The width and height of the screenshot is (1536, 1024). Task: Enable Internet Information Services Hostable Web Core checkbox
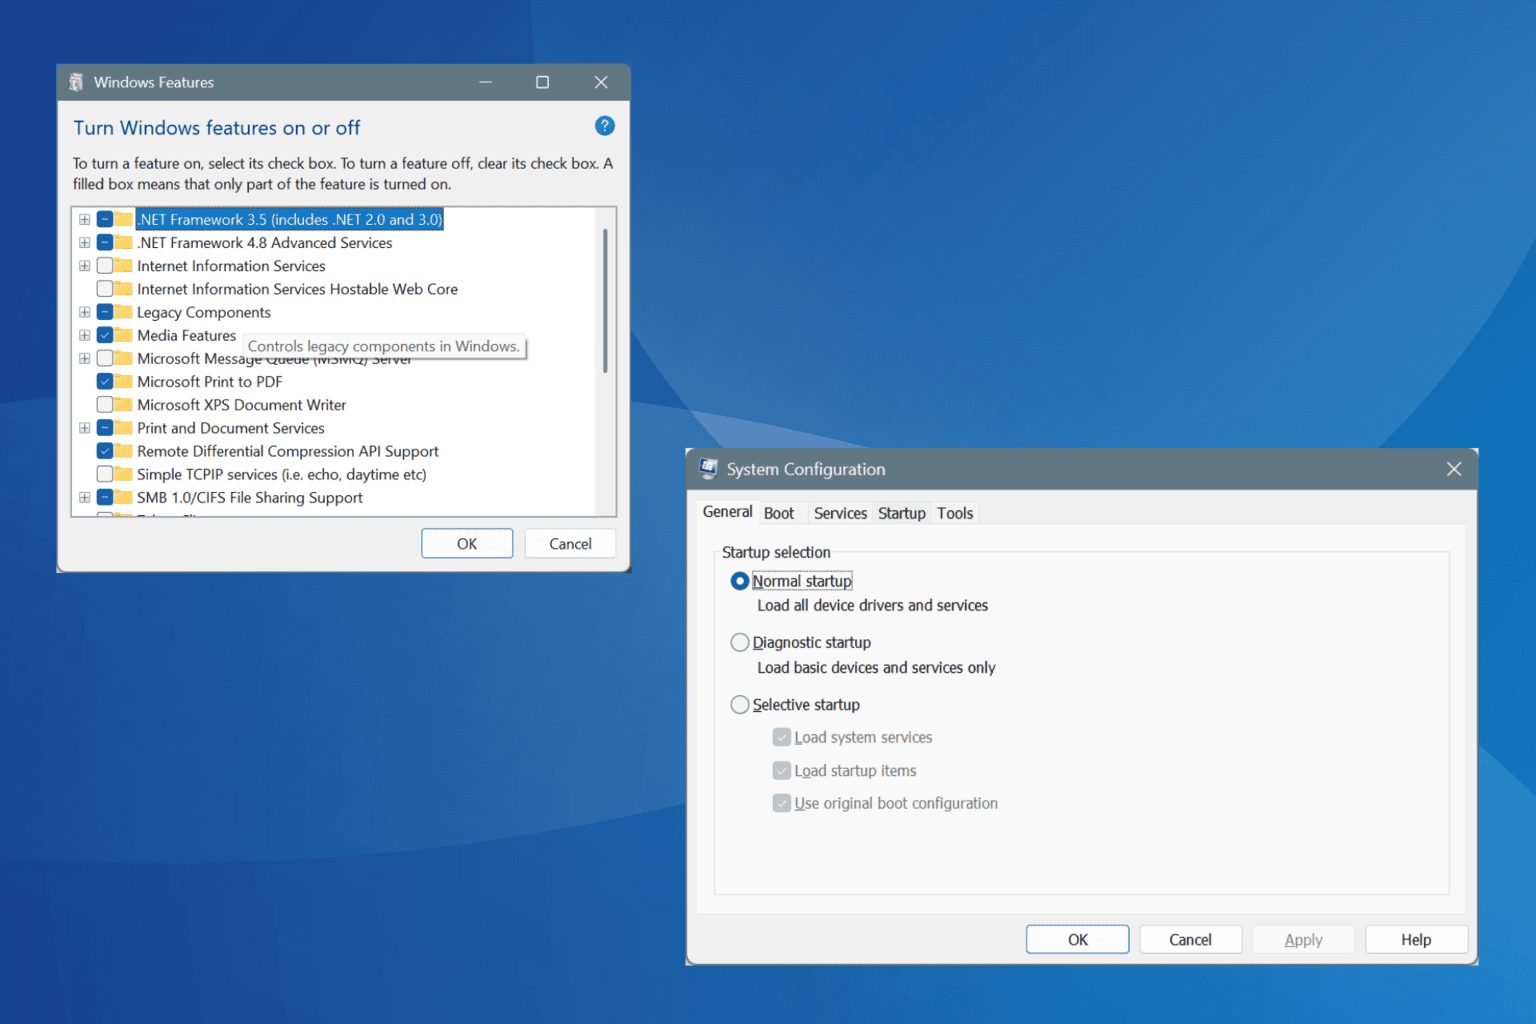tap(105, 289)
